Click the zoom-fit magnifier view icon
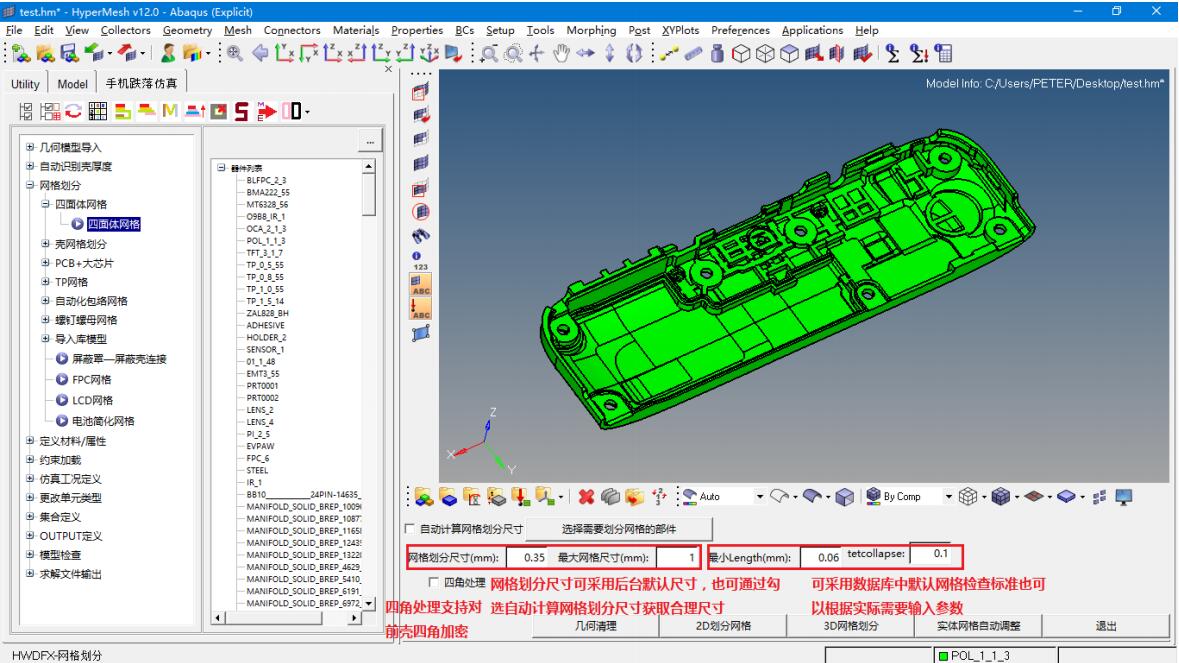Image resolution: width=1179 pixels, height=663 pixels. pos(235,53)
